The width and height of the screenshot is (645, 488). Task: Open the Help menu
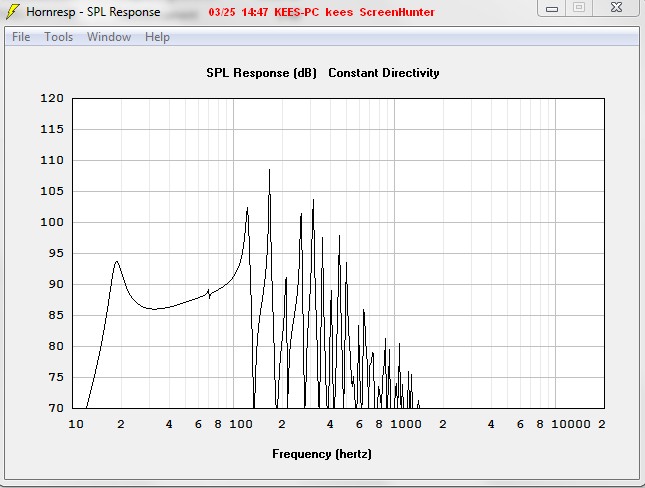point(157,37)
